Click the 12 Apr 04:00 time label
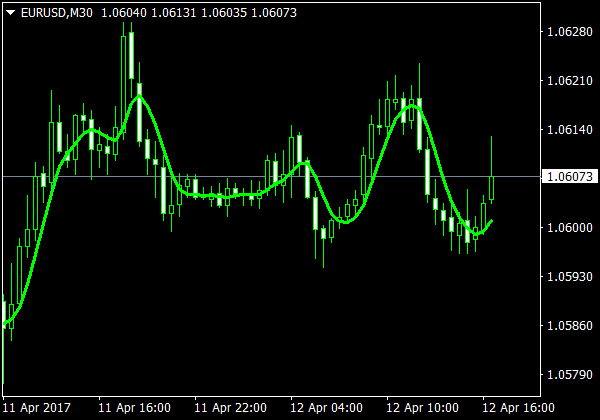This screenshot has height=420, width=600. click(326, 408)
